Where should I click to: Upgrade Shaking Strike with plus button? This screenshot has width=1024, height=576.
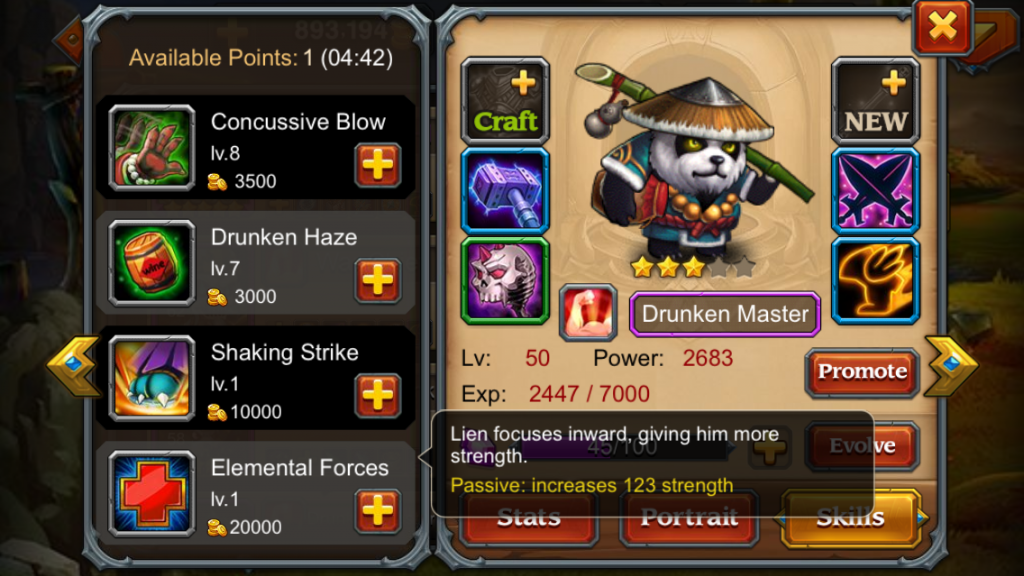[378, 395]
